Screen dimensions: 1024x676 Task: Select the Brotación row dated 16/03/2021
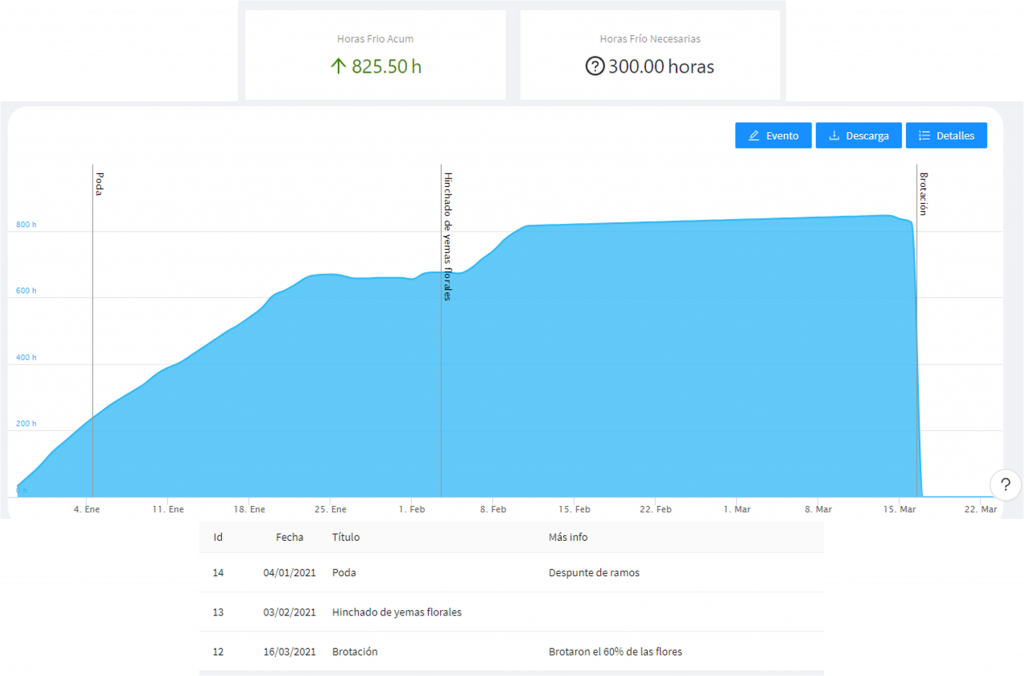click(x=511, y=652)
